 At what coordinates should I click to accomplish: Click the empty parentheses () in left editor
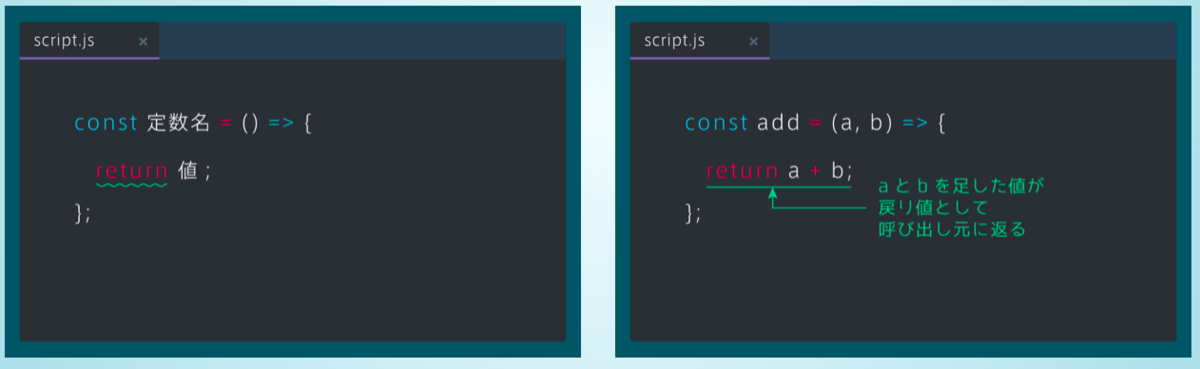point(250,123)
